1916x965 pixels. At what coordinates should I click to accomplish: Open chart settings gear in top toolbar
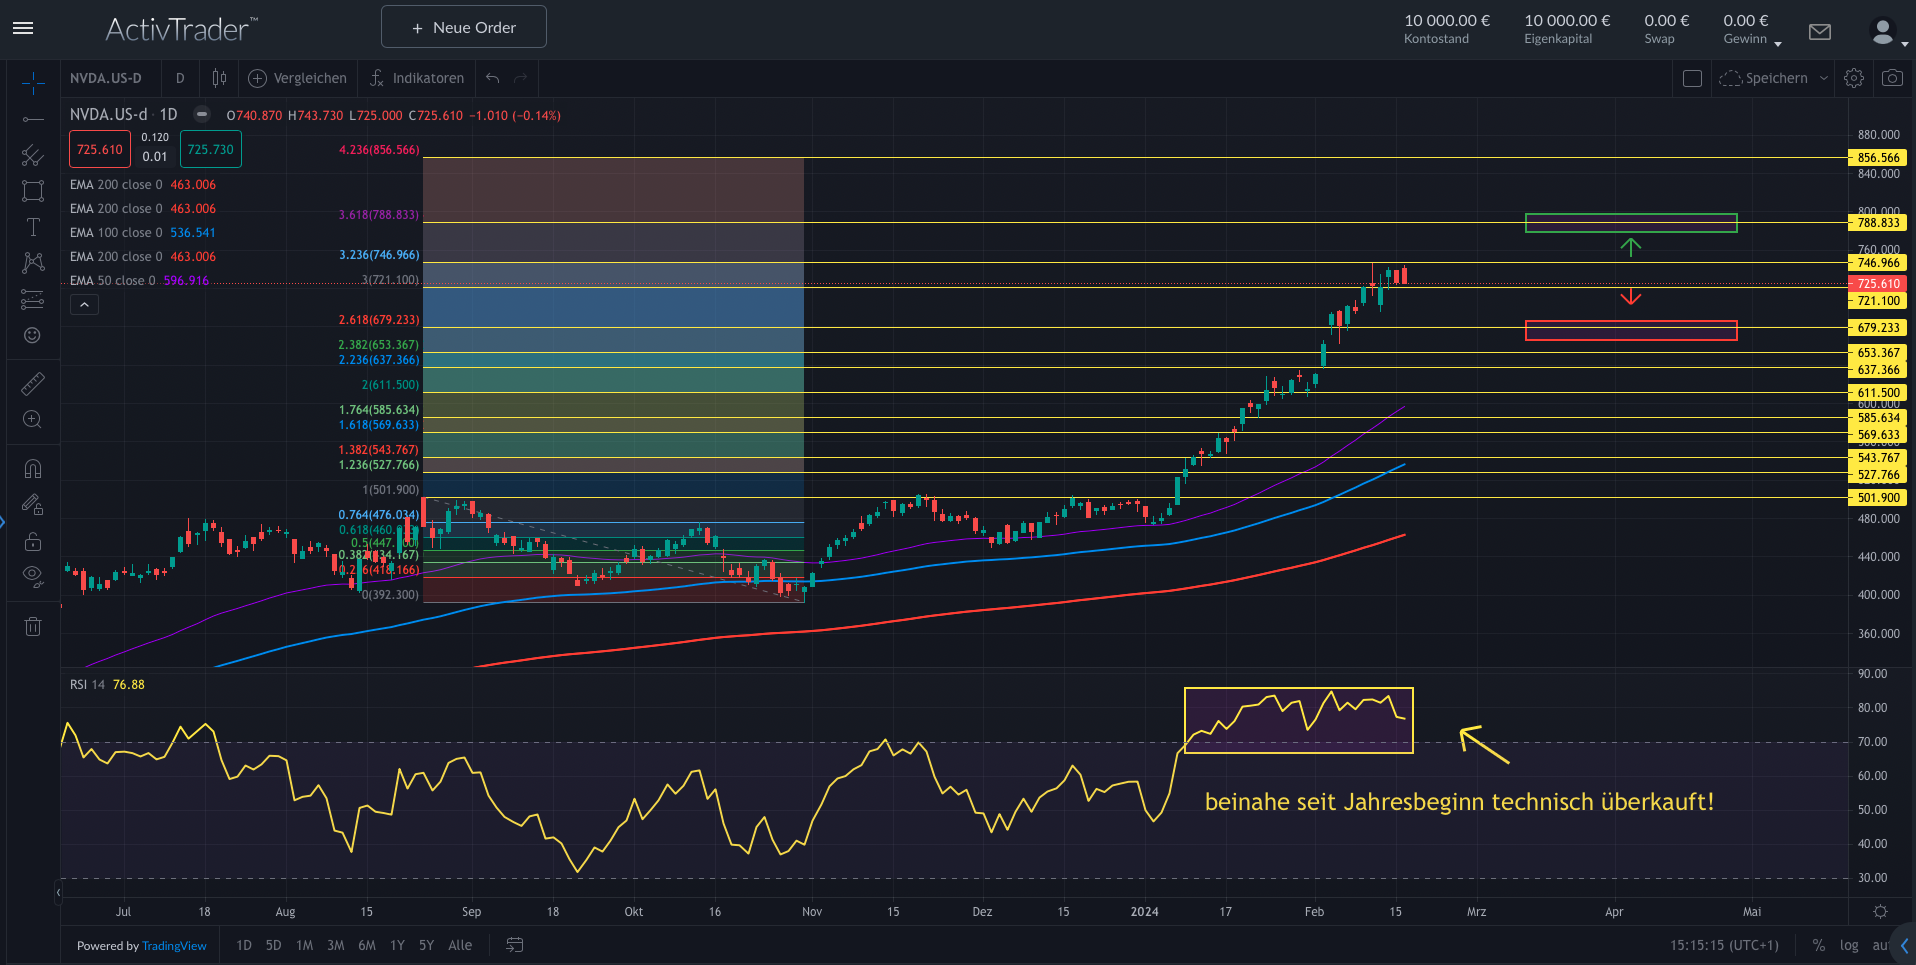(1854, 78)
